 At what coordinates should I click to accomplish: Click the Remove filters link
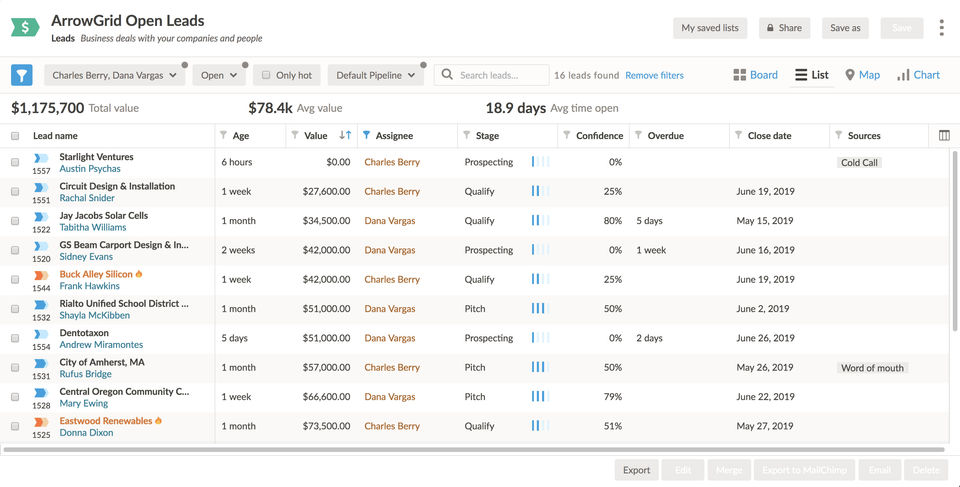(x=654, y=75)
